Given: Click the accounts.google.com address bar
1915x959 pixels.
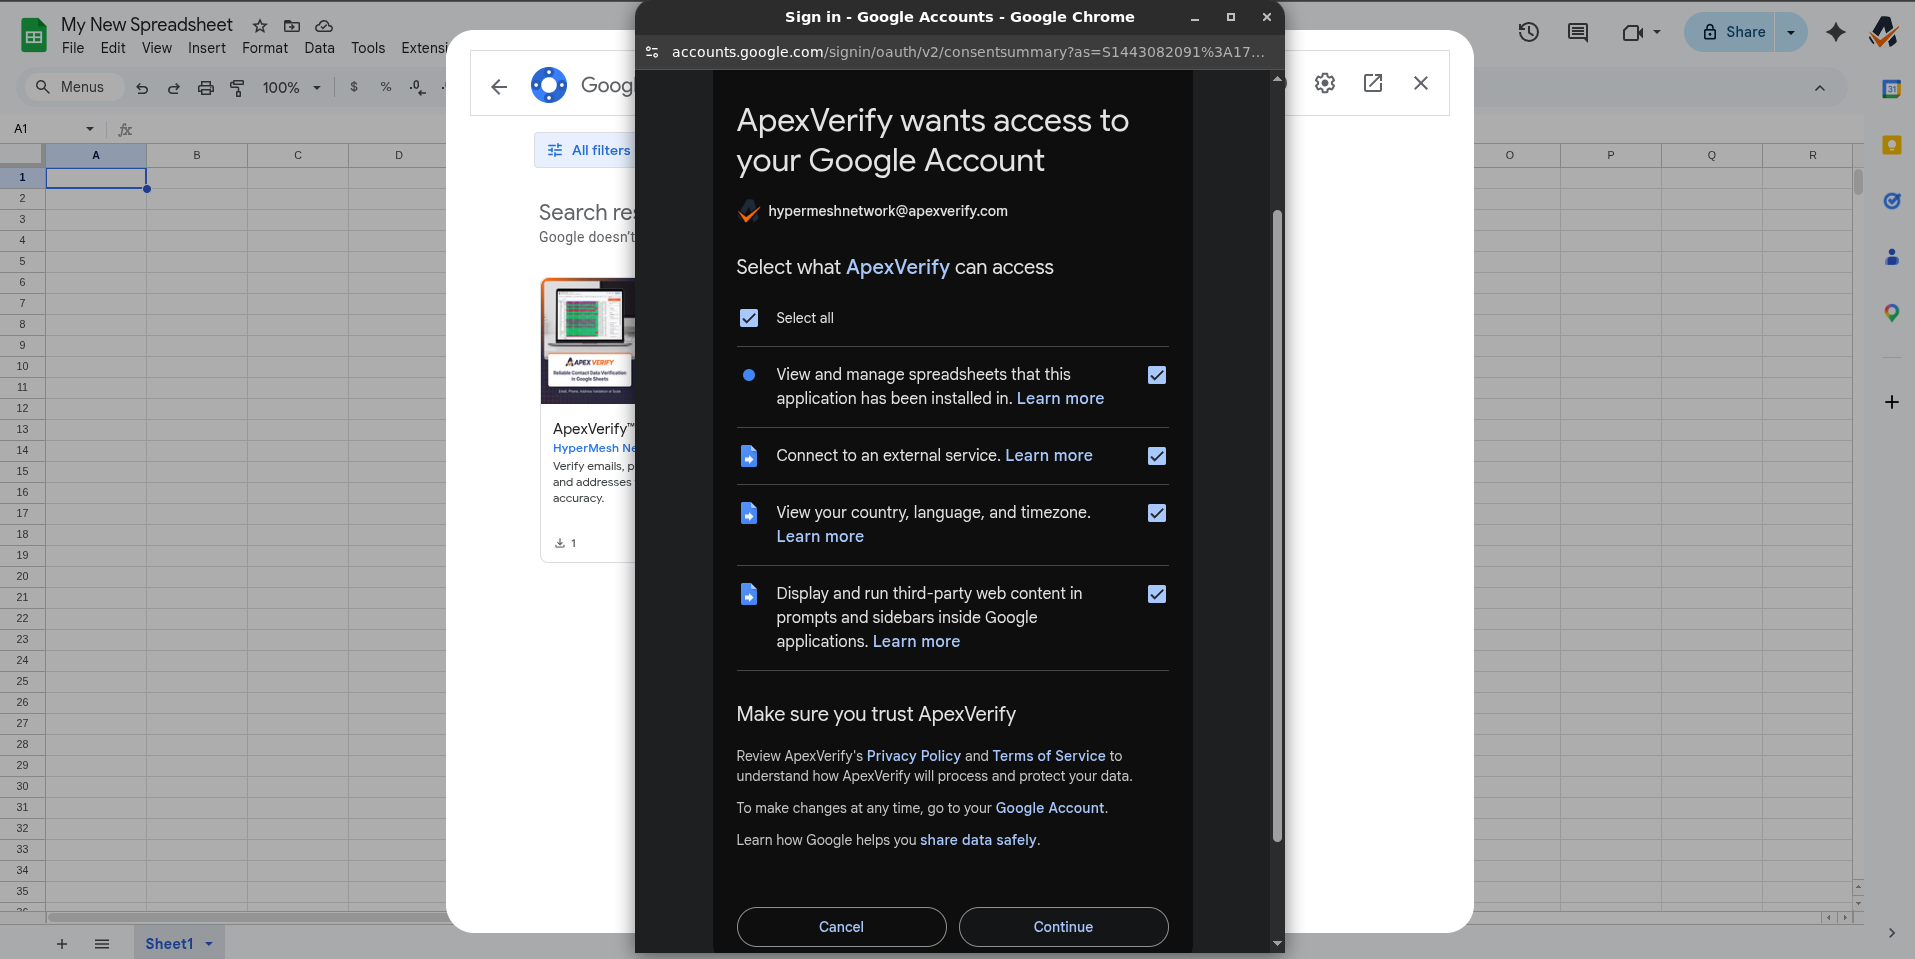Looking at the screenshot, I should pyautogui.click(x=967, y=52).
